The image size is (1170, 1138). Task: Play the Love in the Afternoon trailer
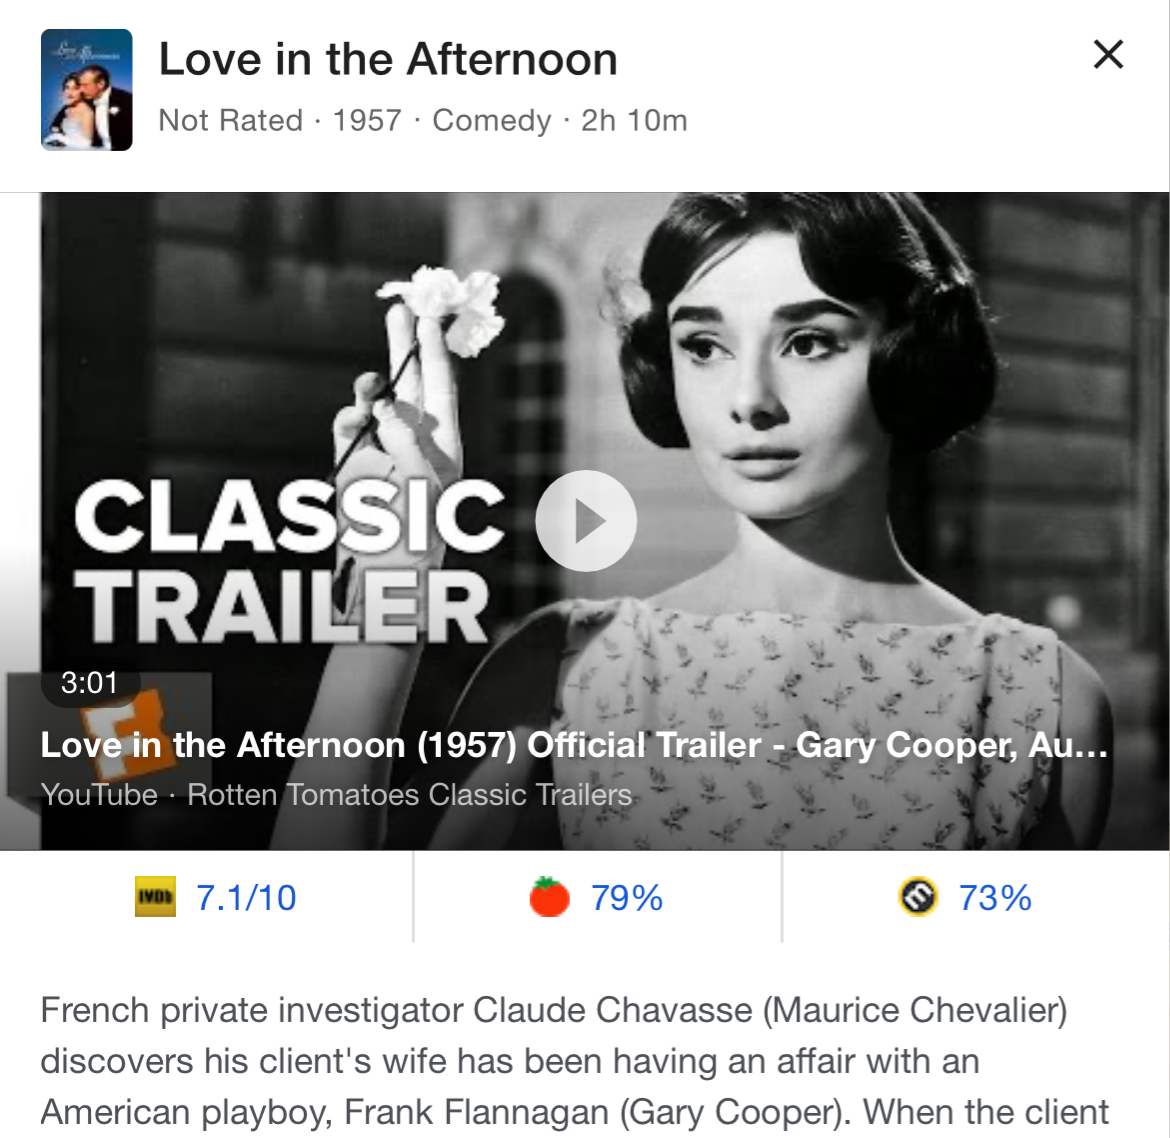coord(586,521)
